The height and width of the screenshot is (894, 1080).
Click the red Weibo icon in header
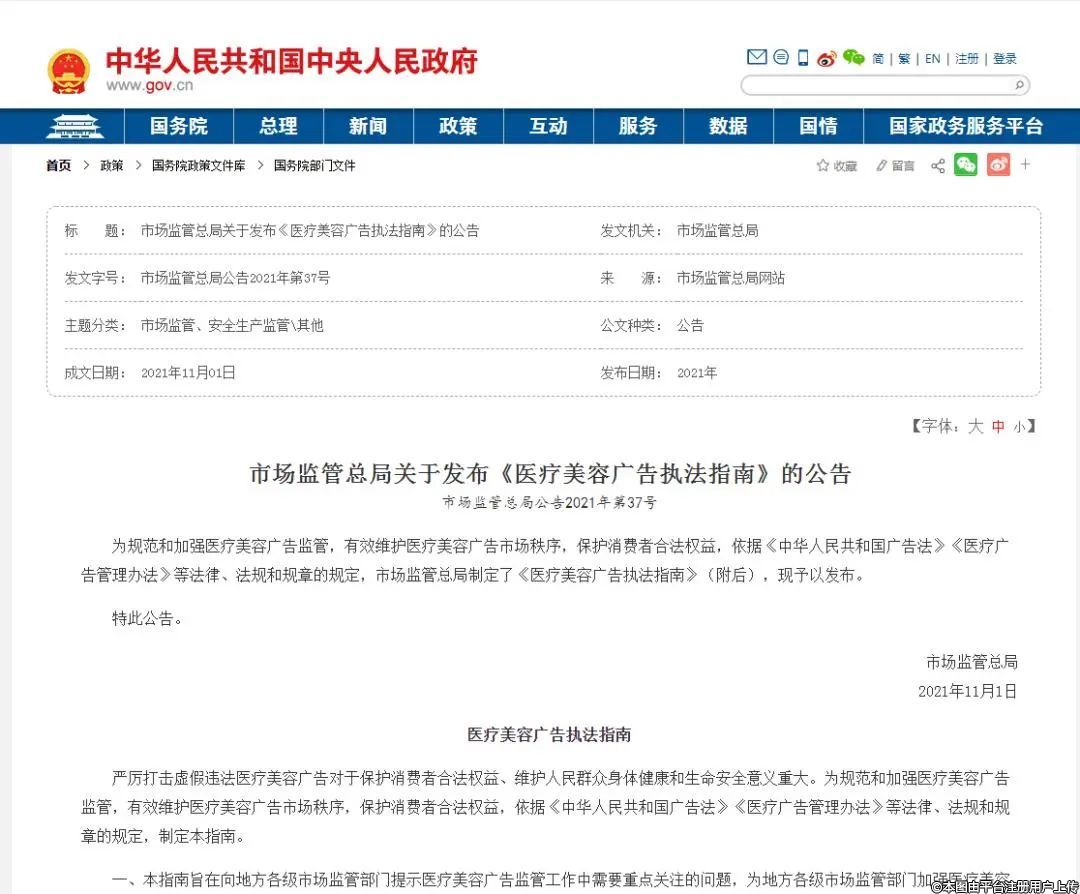pyautogui.click(x=826, y=58)
